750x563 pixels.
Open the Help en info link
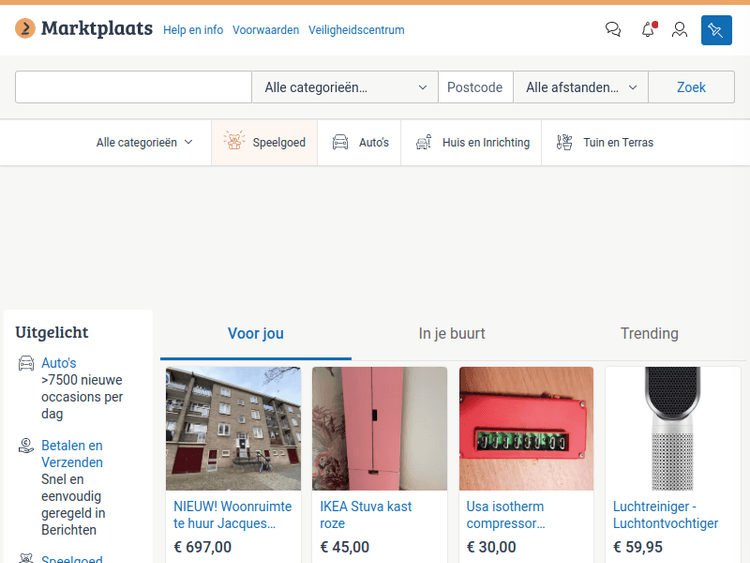(x=193, y=30)
